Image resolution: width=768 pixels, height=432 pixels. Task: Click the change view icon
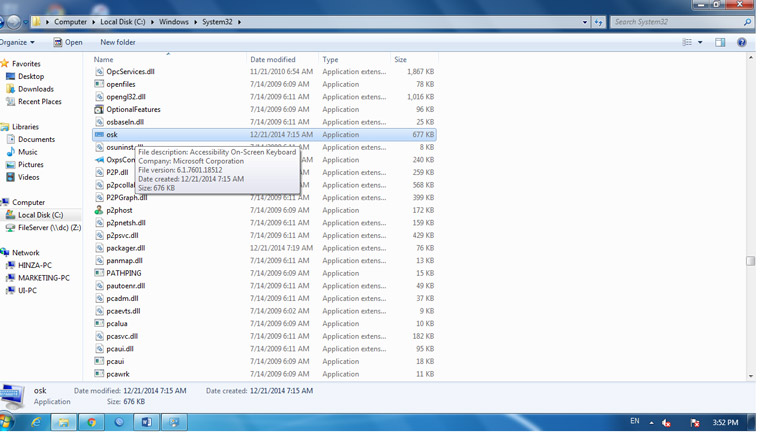coord(687,43)
